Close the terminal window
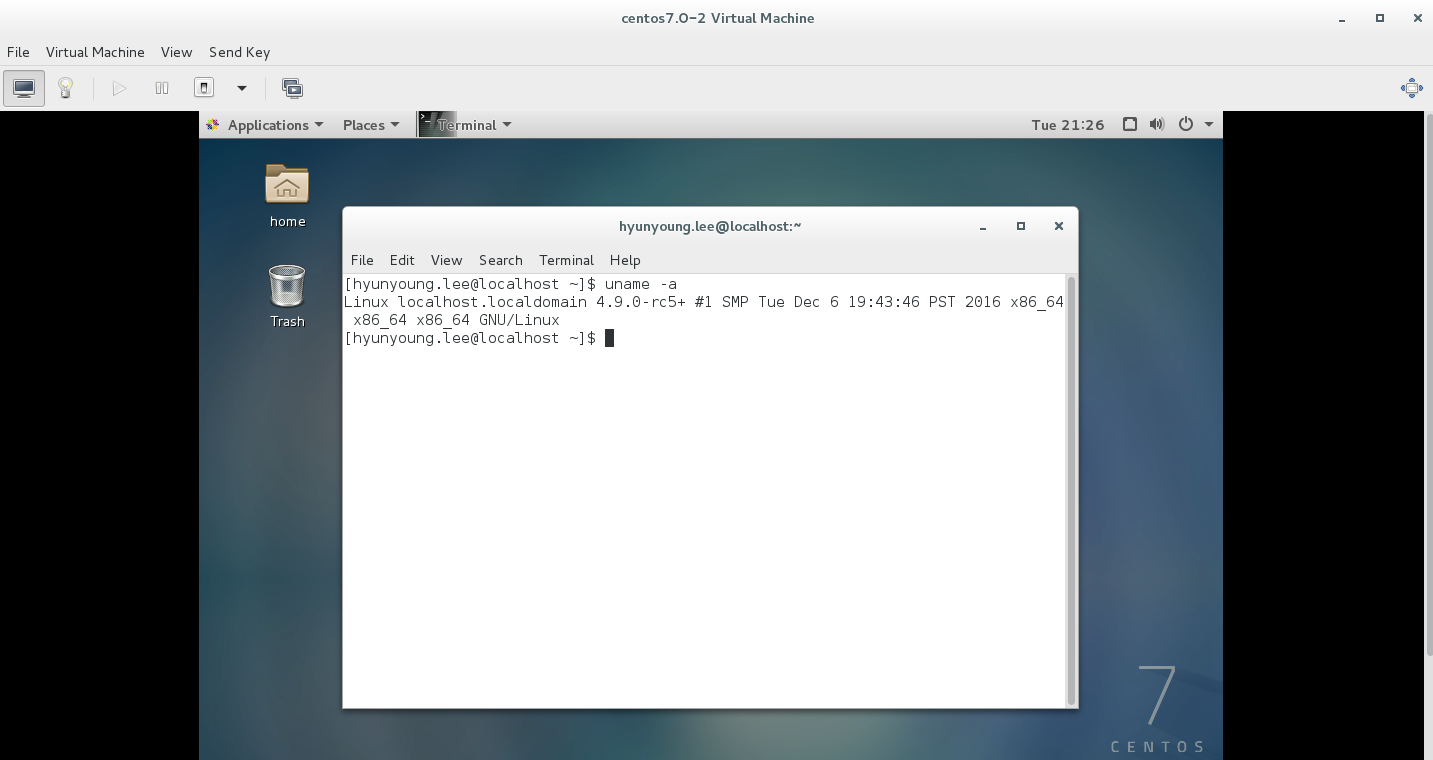This screenshot has width=1433, height=760. (x=1058, y=226)
